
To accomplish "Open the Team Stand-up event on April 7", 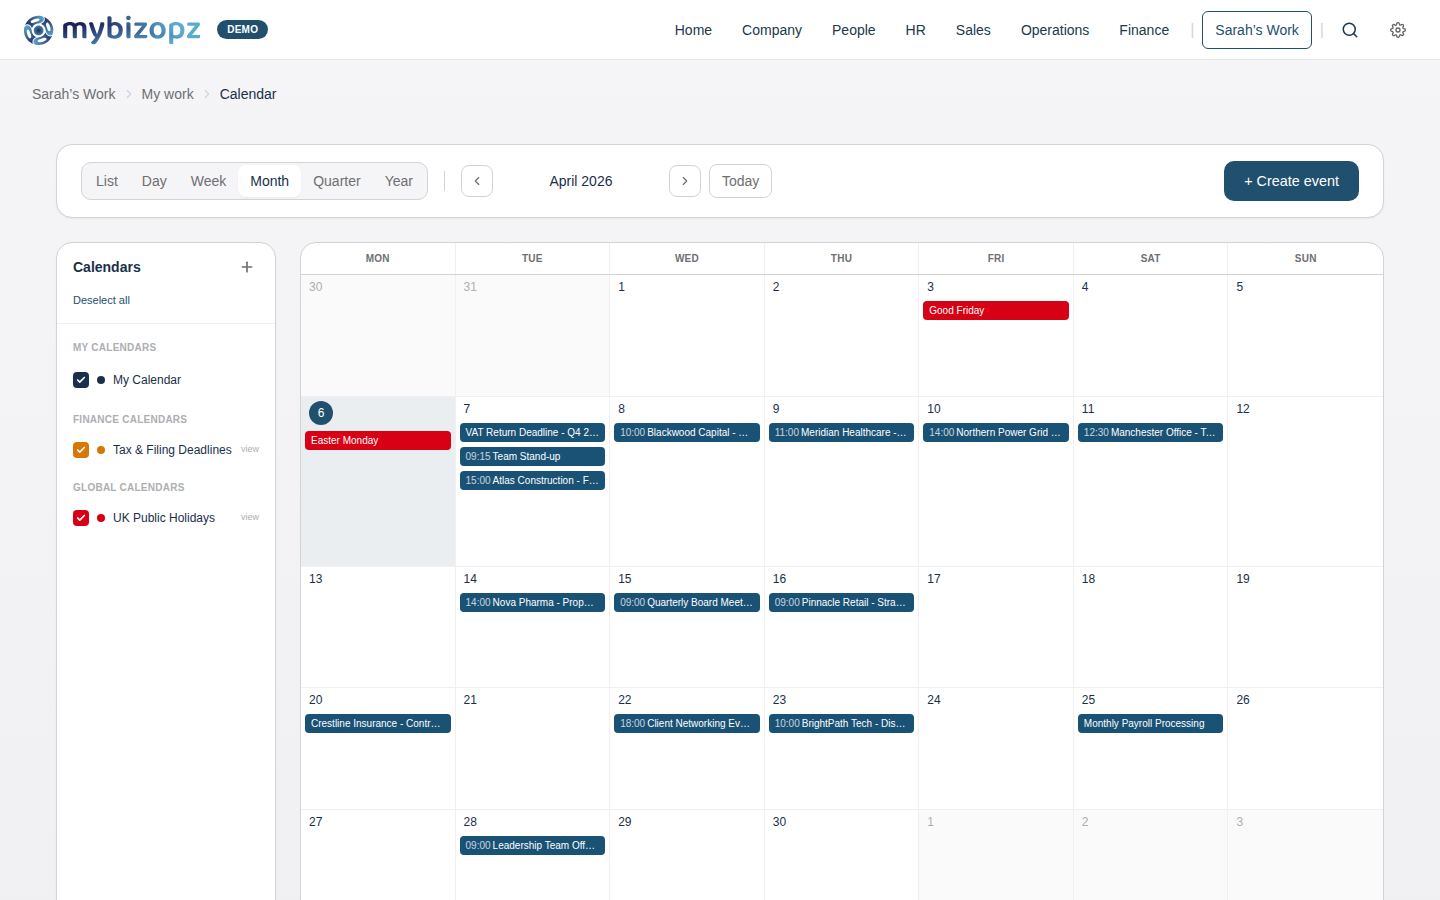I will click(532, 456).
